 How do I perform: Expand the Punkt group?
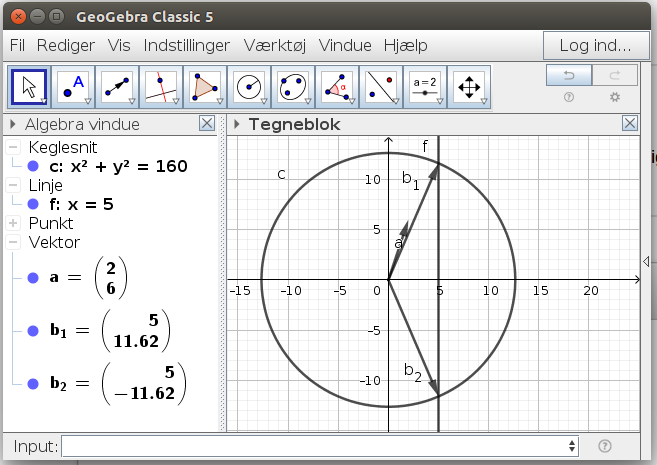pyautogui.click(x=13, y=223)
